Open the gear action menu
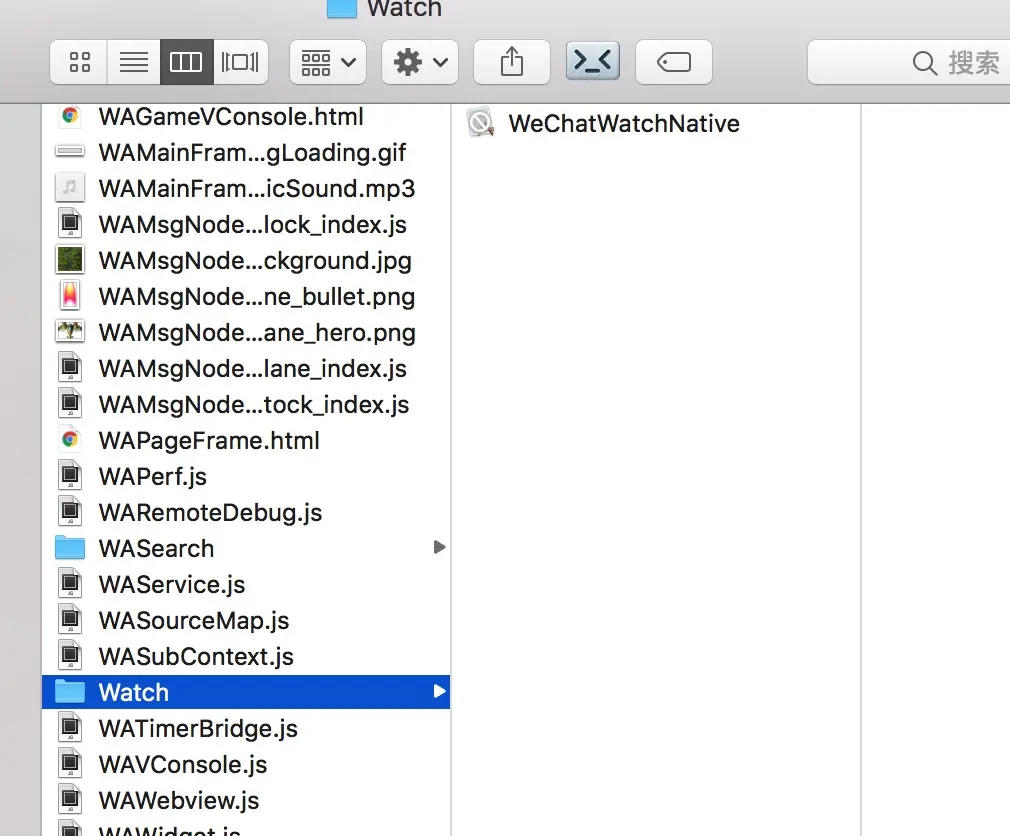 click(420, 62)
